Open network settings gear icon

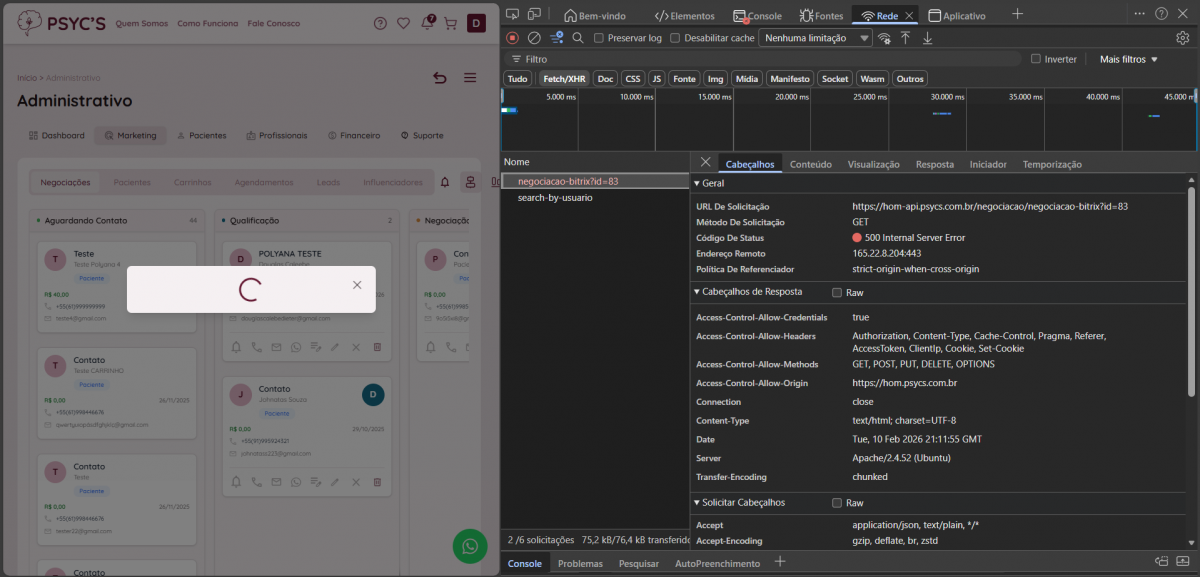click(1183, 38)
